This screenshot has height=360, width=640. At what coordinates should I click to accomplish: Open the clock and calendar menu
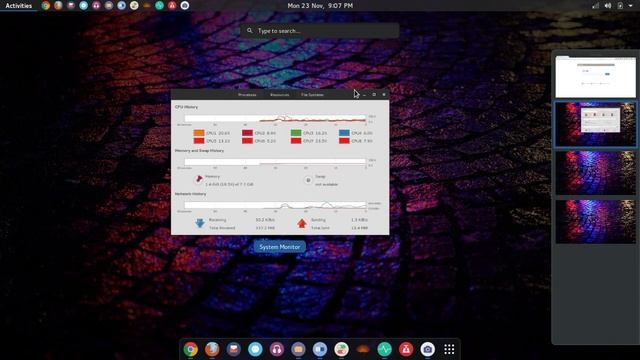[x=320, y=6]
